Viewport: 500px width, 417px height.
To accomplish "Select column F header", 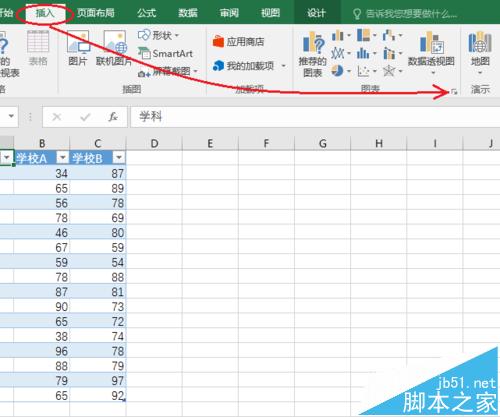I will [x=266, y=143].
